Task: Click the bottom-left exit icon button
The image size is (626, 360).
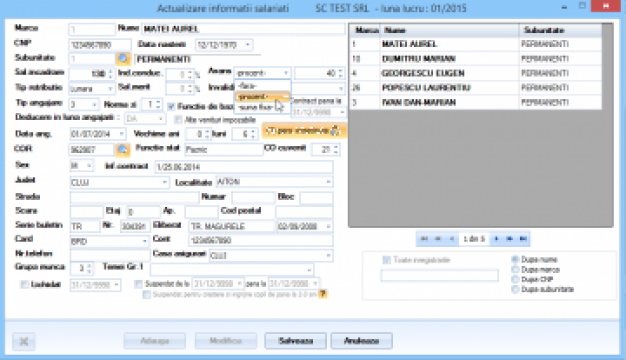Action: pos(24,342)
